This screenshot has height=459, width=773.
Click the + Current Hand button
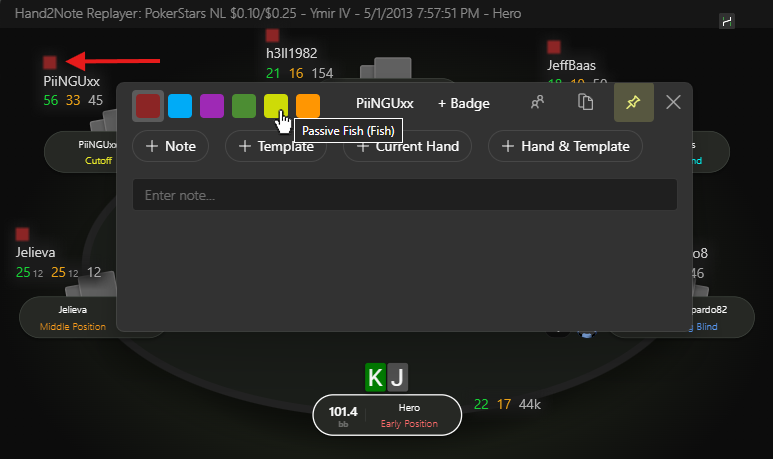tap(407, 146)
